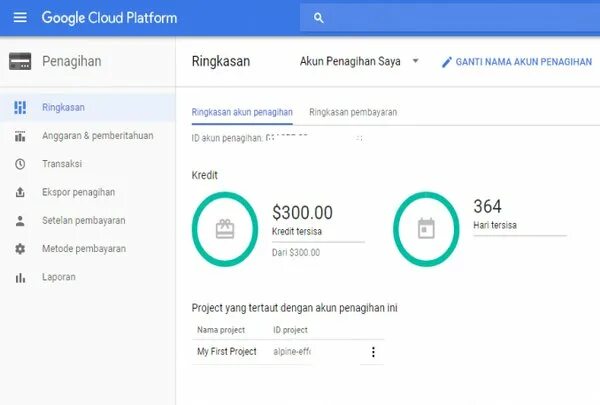Click the ID project column header
This screenshot has width=600, height=405.
(x=290, y=330)
